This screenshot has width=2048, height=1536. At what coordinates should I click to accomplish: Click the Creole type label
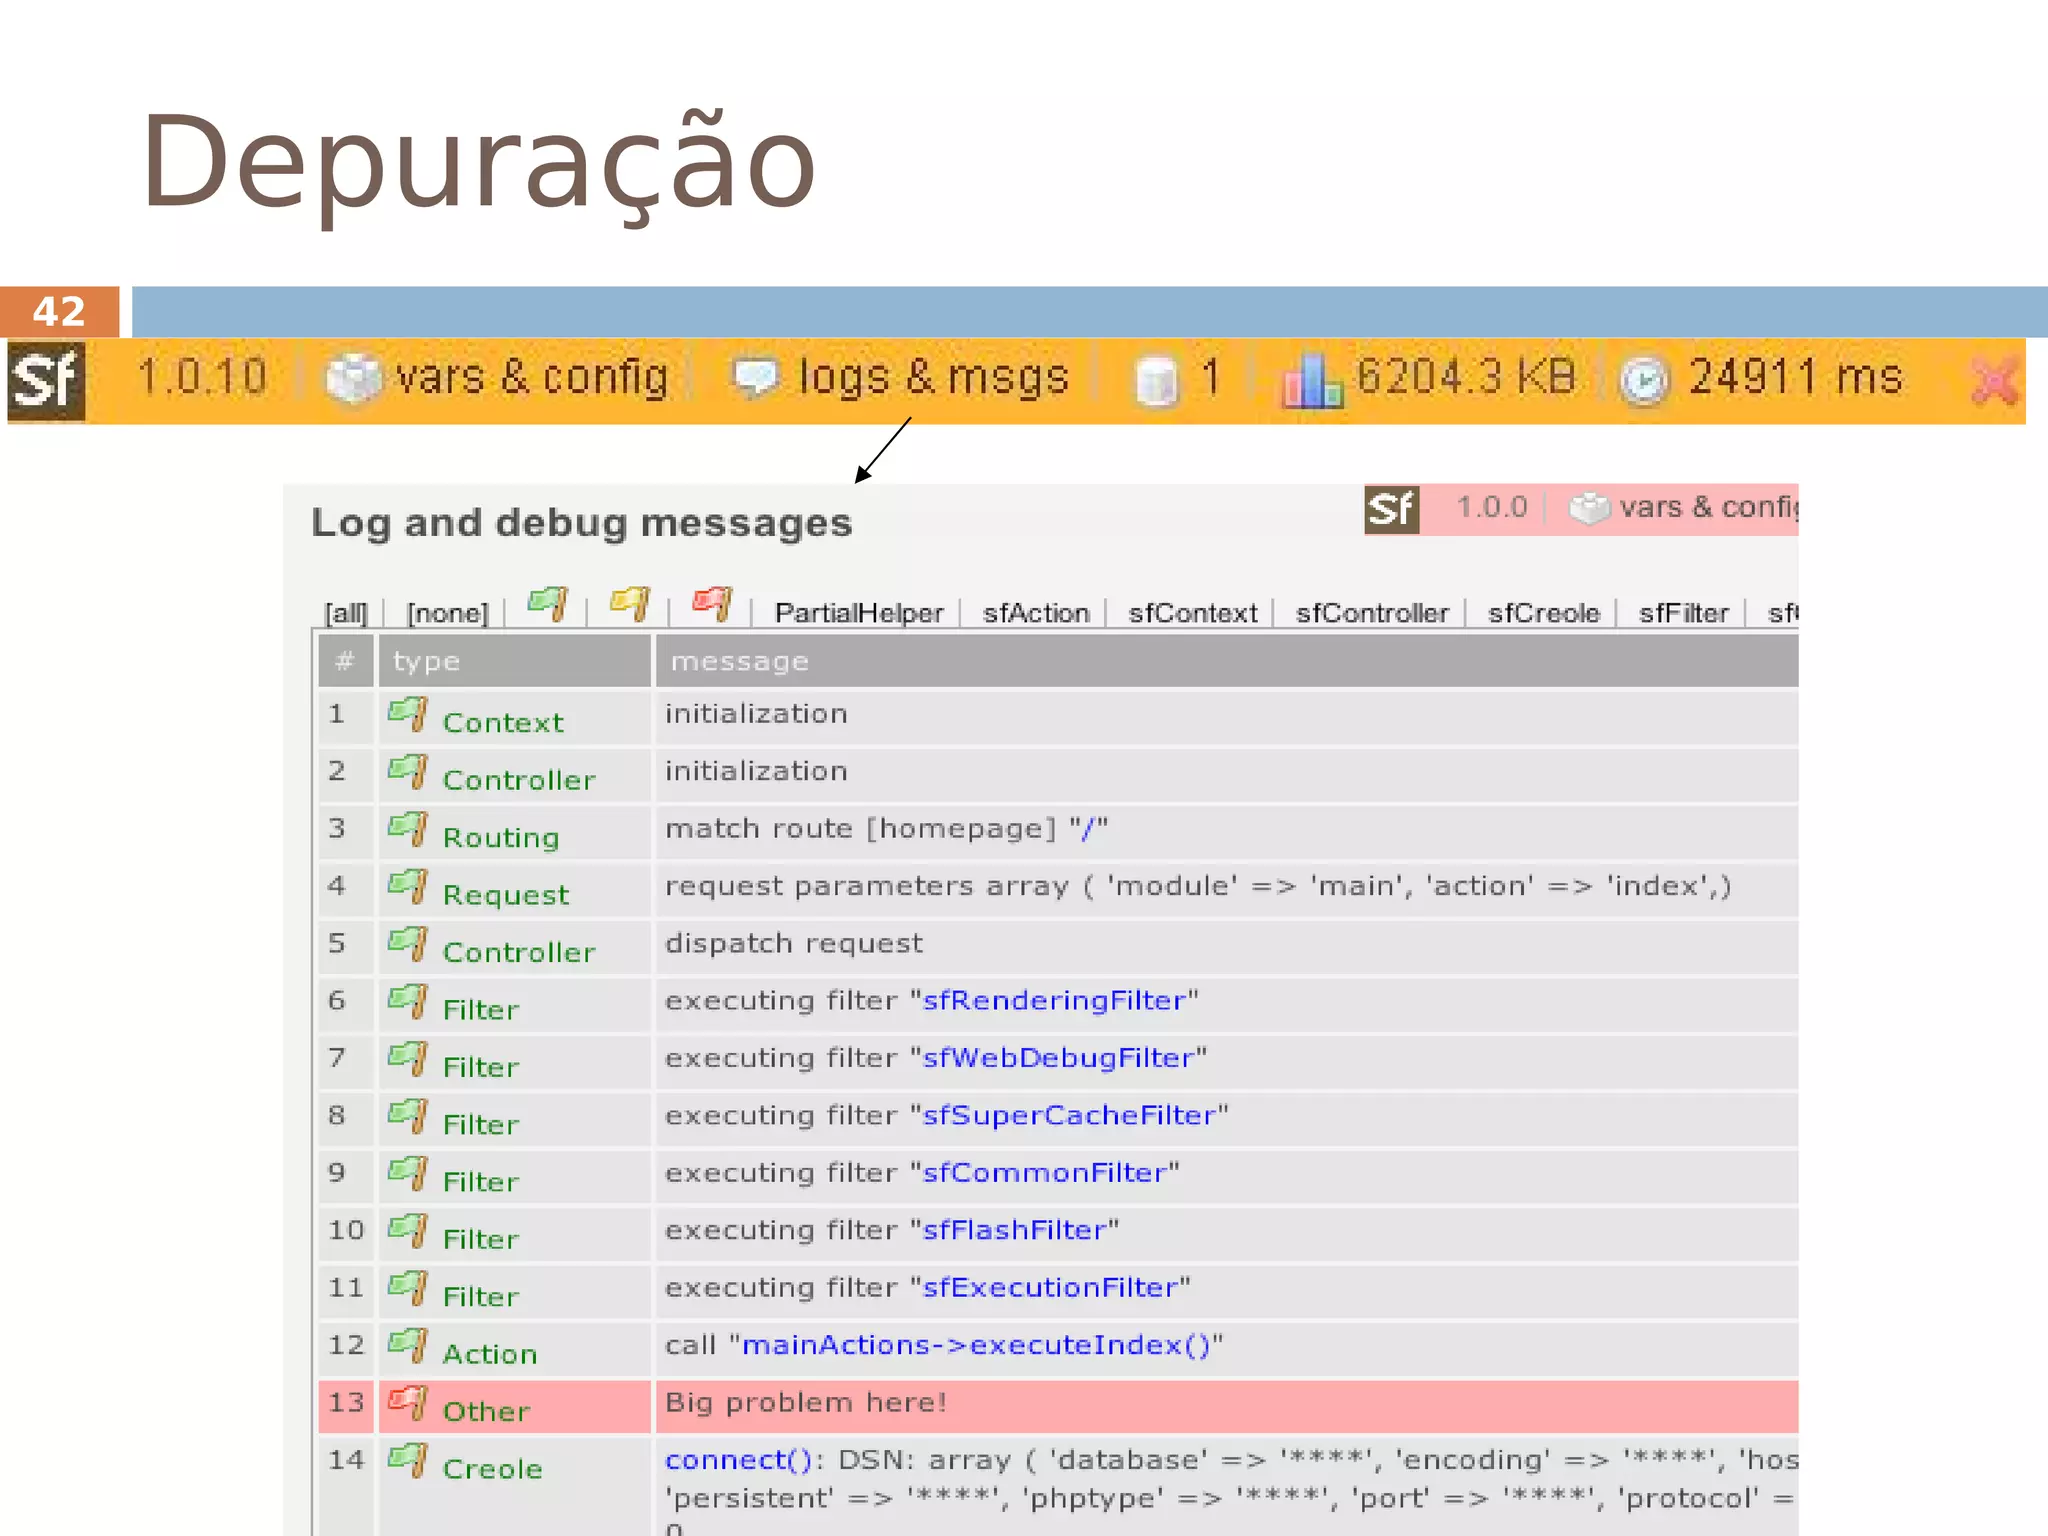(492, 1469)
